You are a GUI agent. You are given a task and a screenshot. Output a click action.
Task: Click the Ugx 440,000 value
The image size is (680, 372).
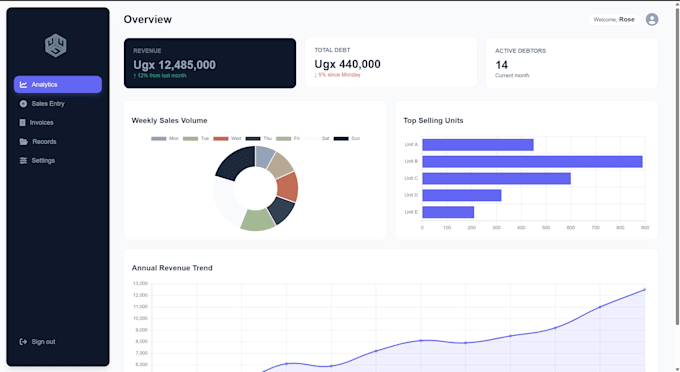click(347, 64)
